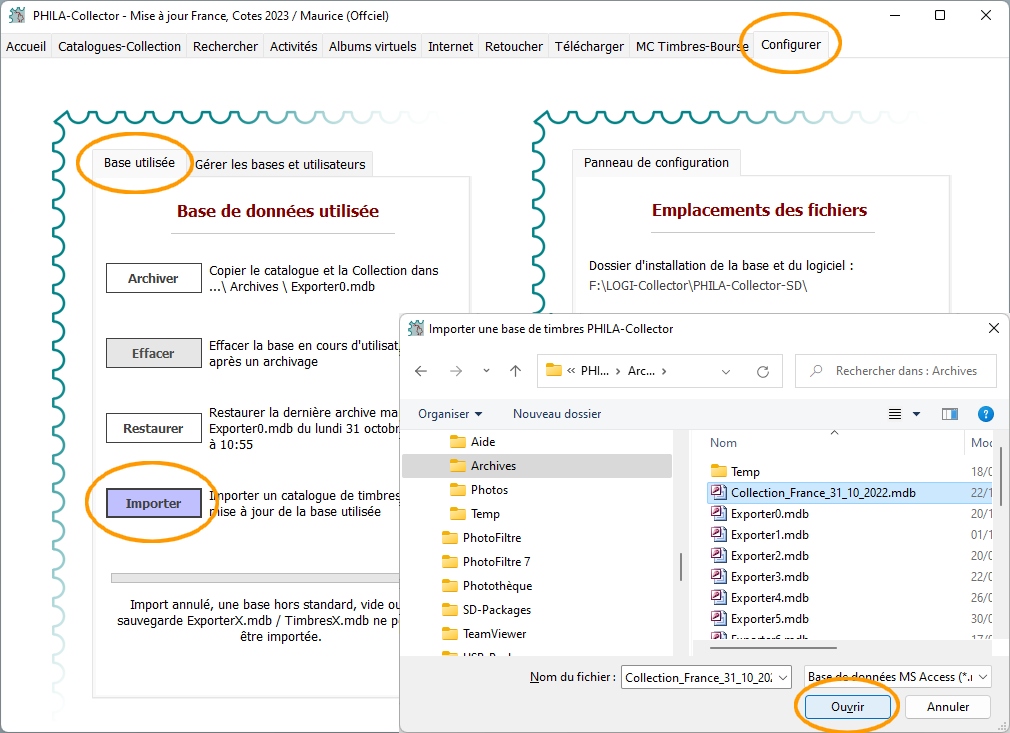1010x733 pixels.
Task: Open the Organiser menu
Action: pos(450,414)
